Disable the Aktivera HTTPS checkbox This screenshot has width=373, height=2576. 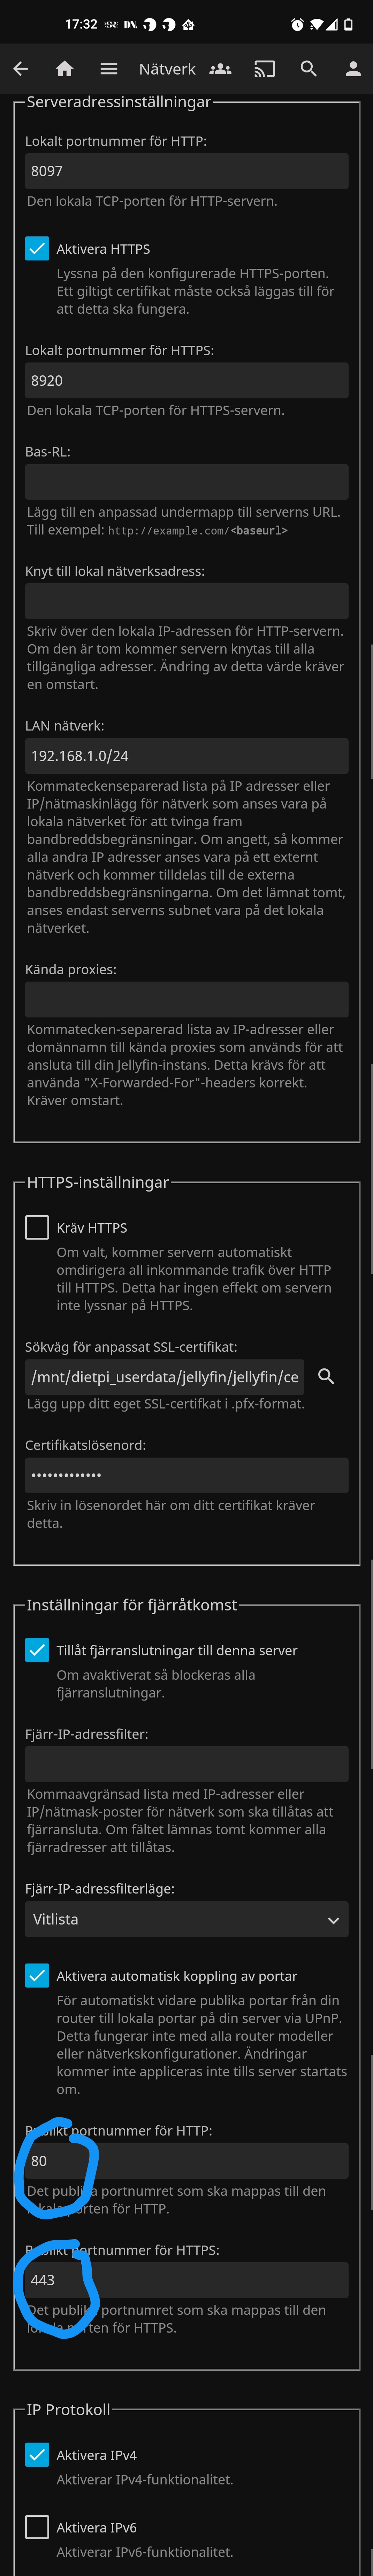coord(37,249)
